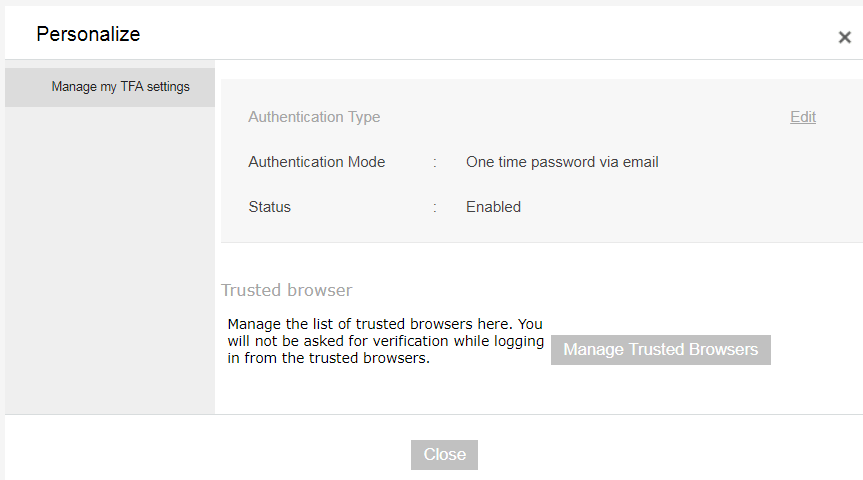The image size is (863, 480).
Task: Click the Enabled status value
Action: coord(493,207)
